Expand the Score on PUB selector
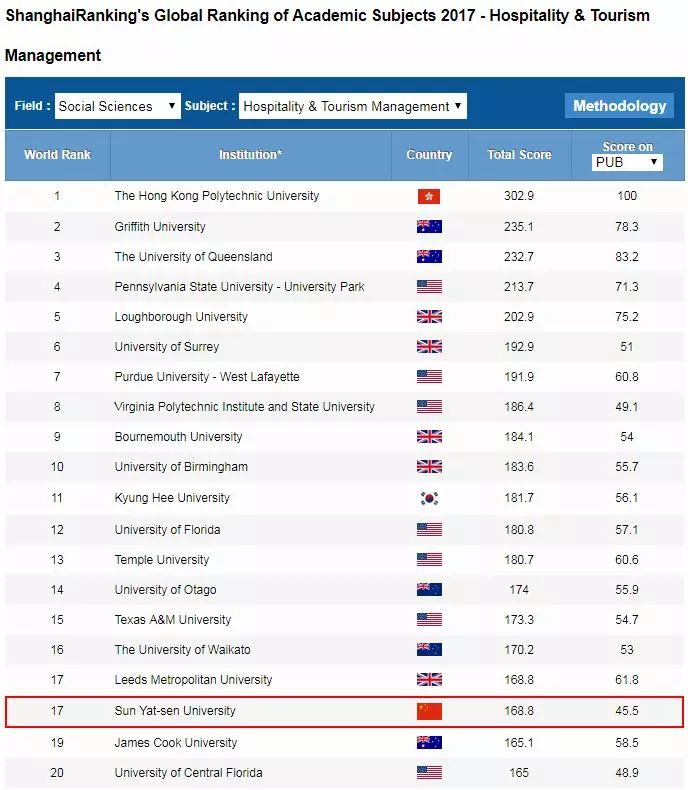The width and height of the screenshot is (688, 790). [627, 162]
